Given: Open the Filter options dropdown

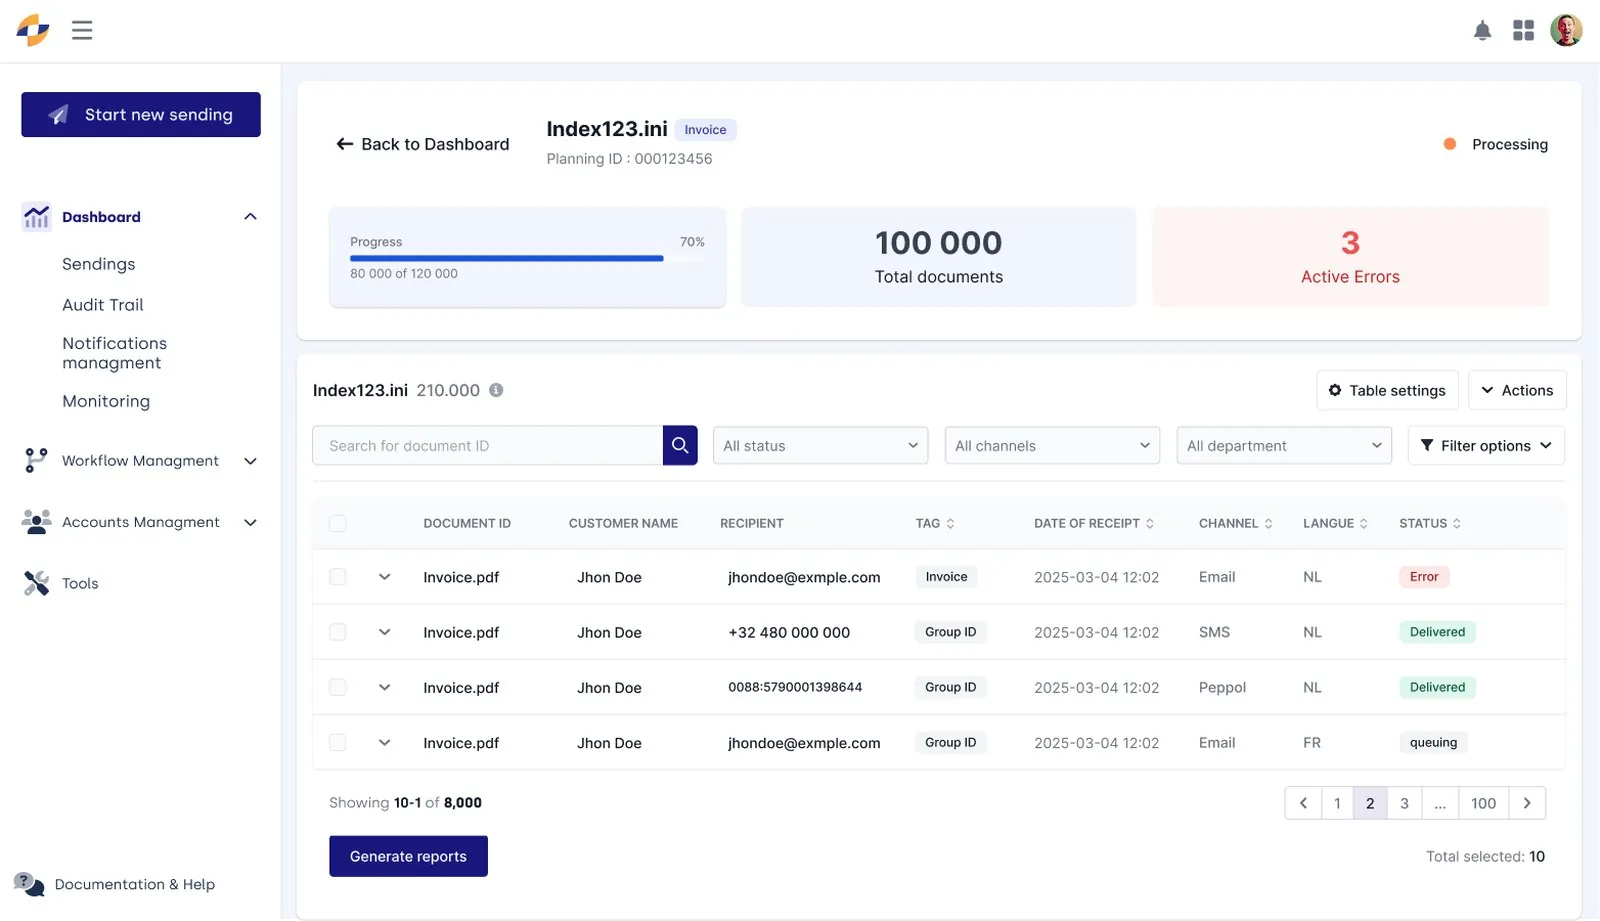Looking at the screenshot, I should 1486,445.
